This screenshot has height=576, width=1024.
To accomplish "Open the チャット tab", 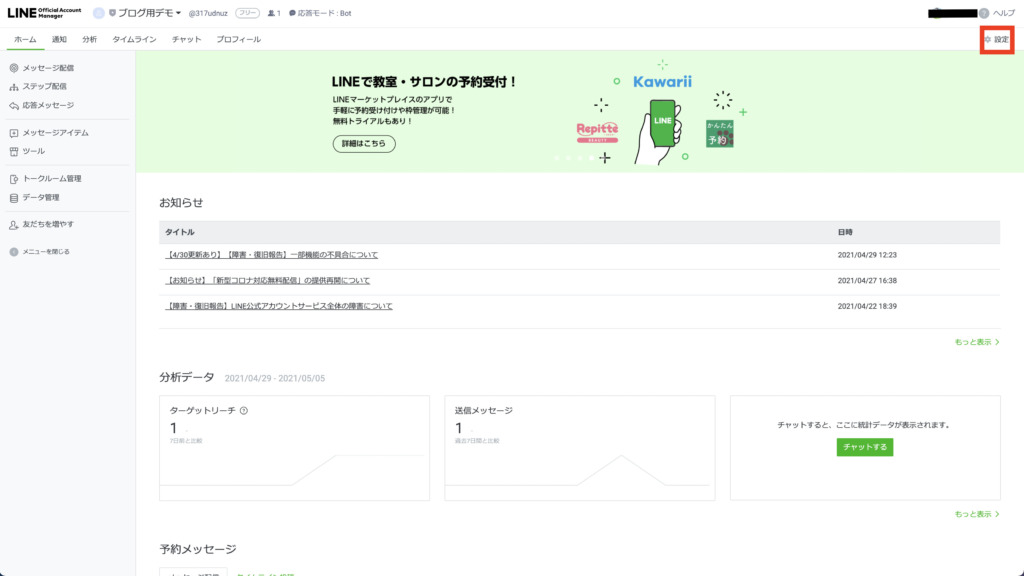I will click(186, 39).
